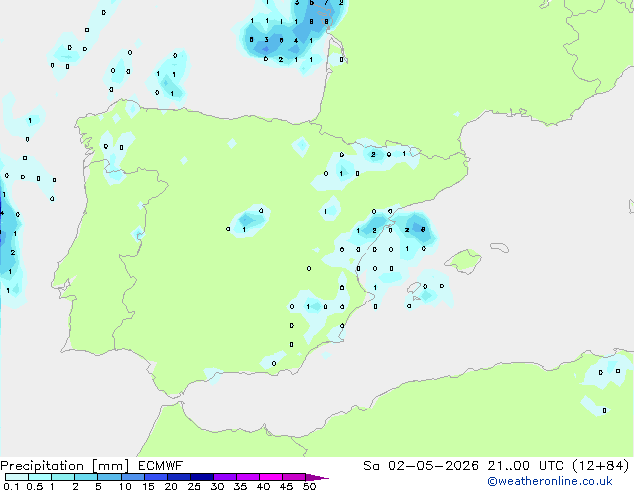Screen dimensions: 634x490
Task: Click the 'ECMWF' model label
Action: click(x=161, y=466)
